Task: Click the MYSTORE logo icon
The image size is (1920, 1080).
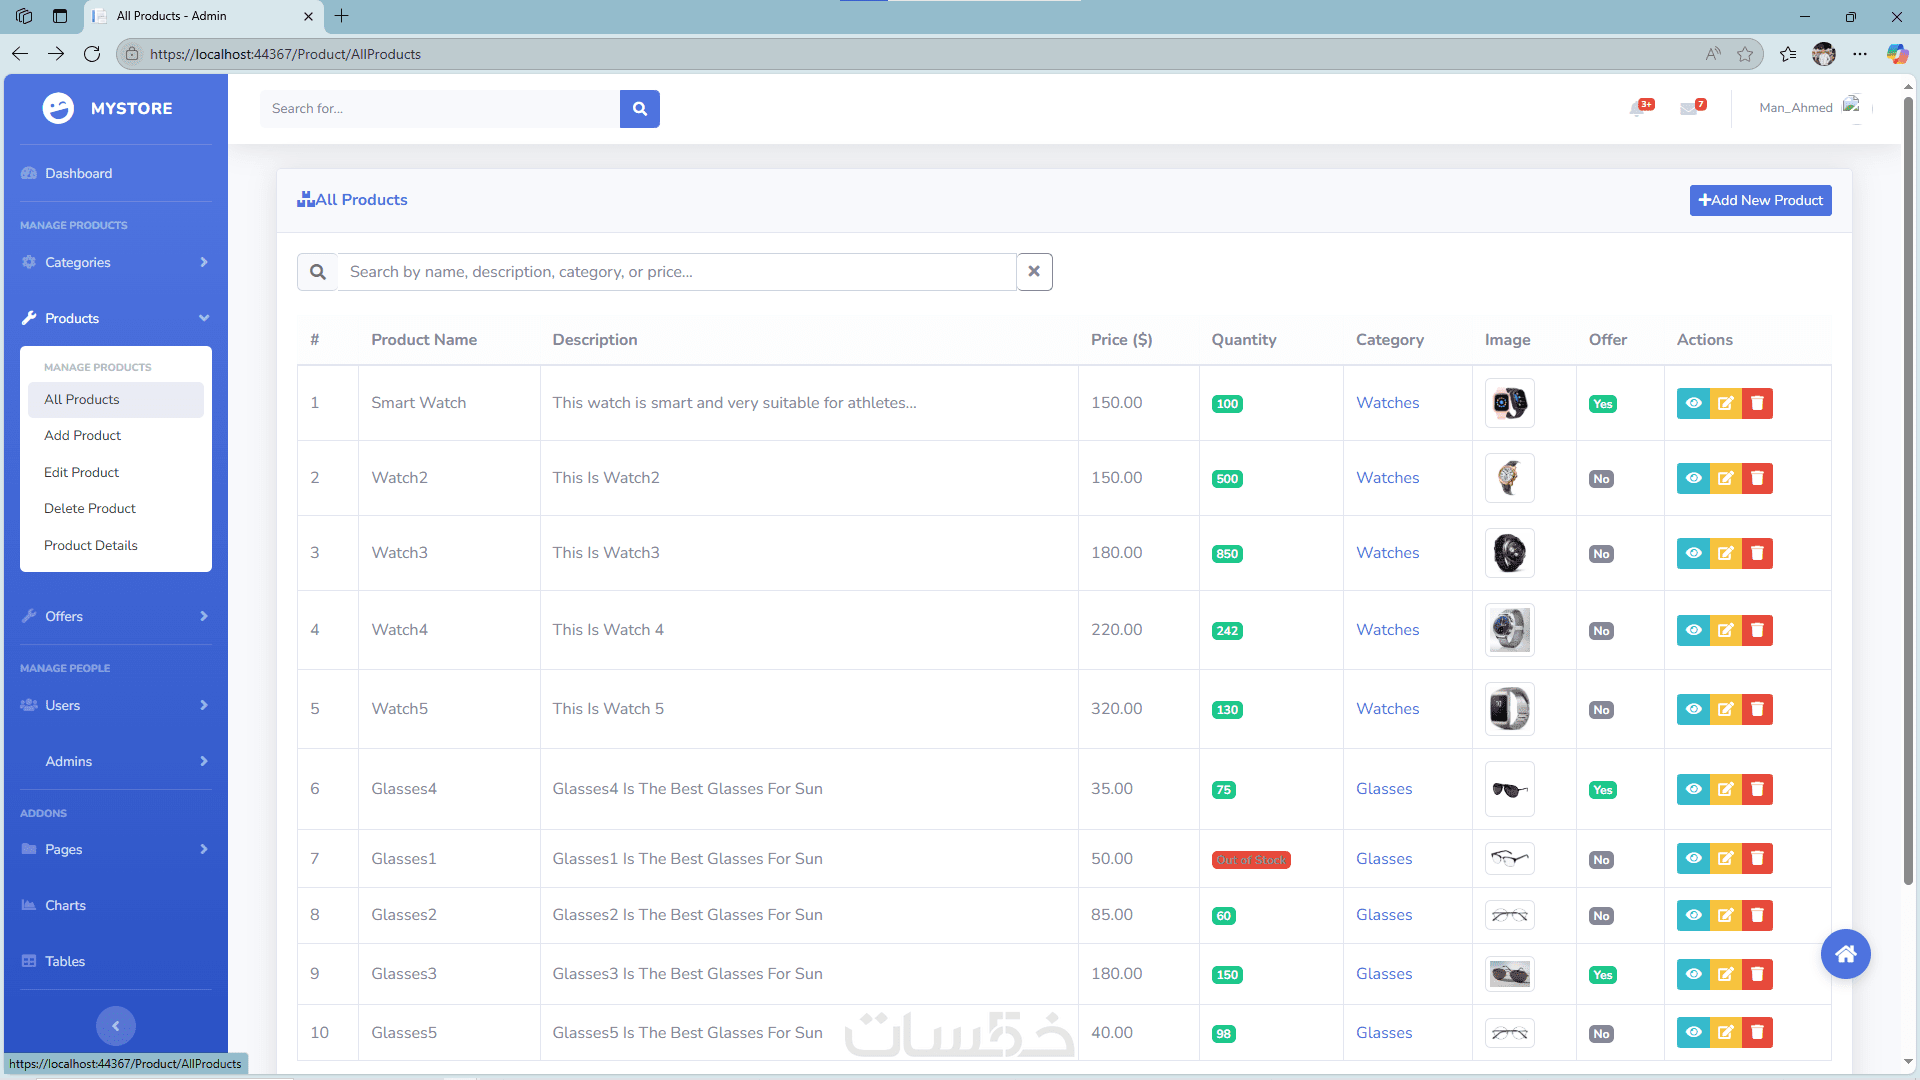Action: tap(58, 108)
